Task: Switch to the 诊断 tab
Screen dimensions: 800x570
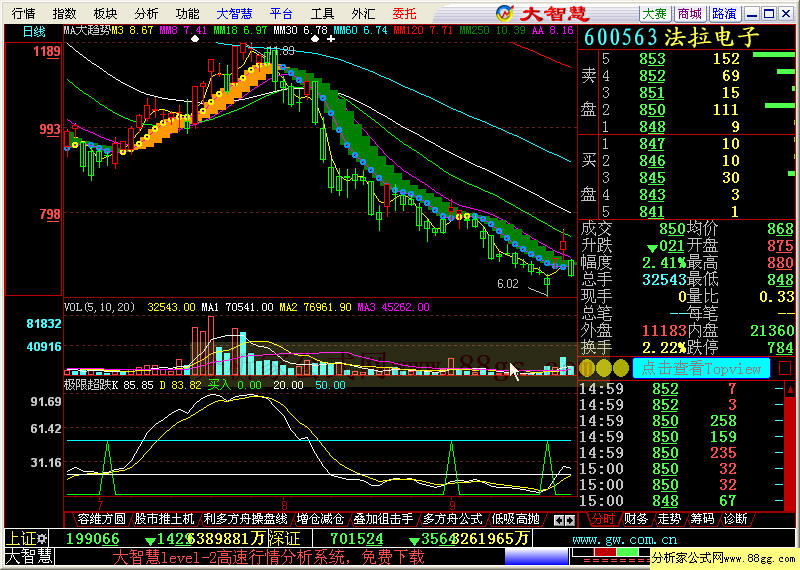Action: tap(735, 519)
